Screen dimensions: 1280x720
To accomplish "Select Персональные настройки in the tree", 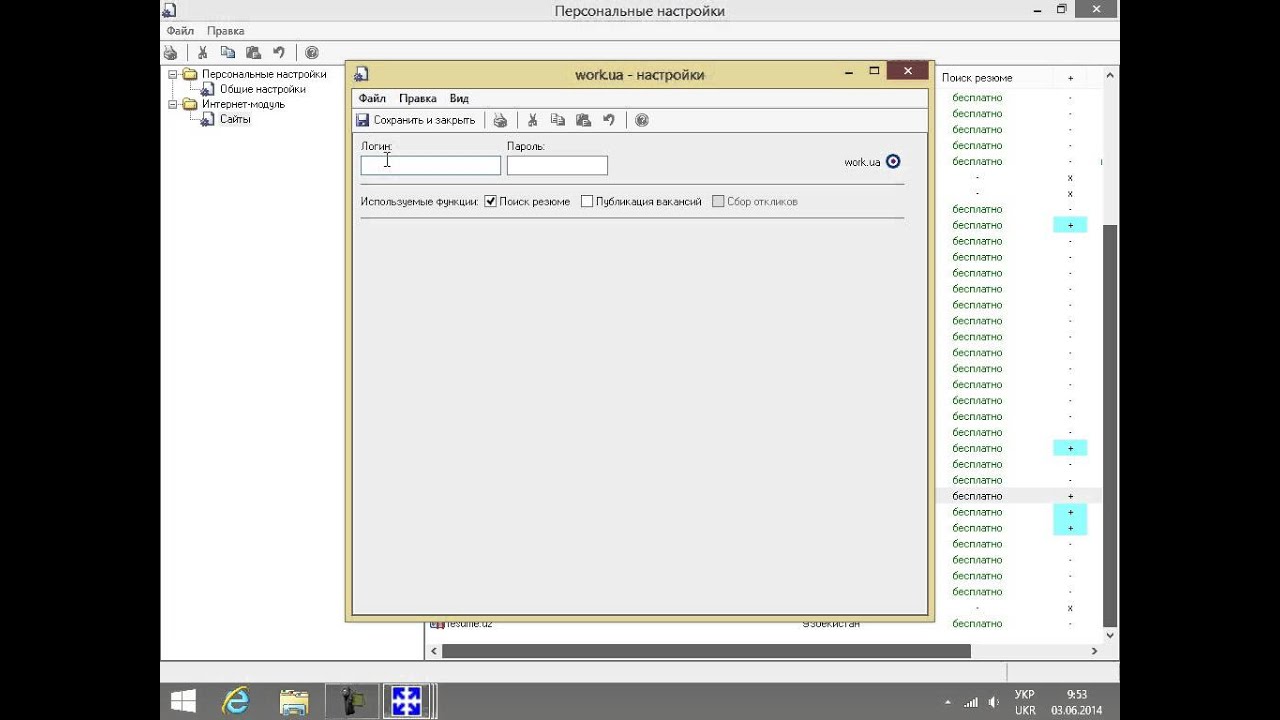I will pos(264,74).
